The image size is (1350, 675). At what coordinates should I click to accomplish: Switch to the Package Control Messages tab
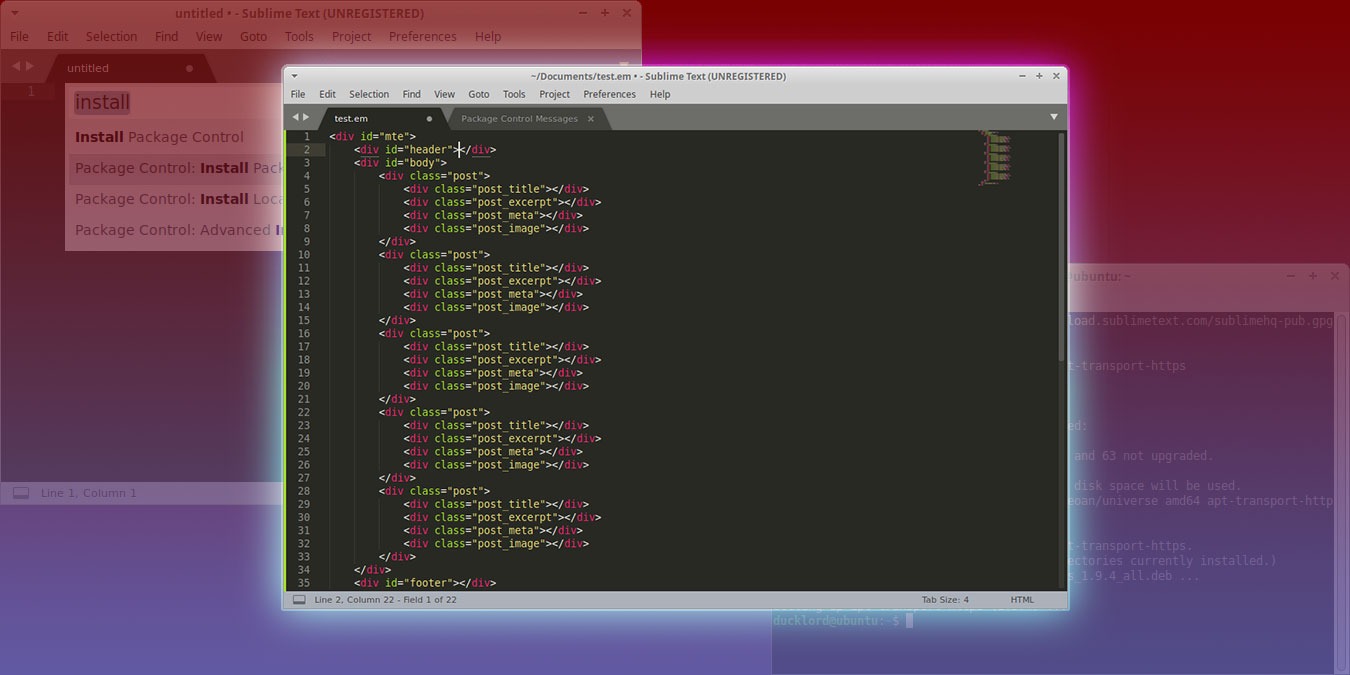pos(519,118)
